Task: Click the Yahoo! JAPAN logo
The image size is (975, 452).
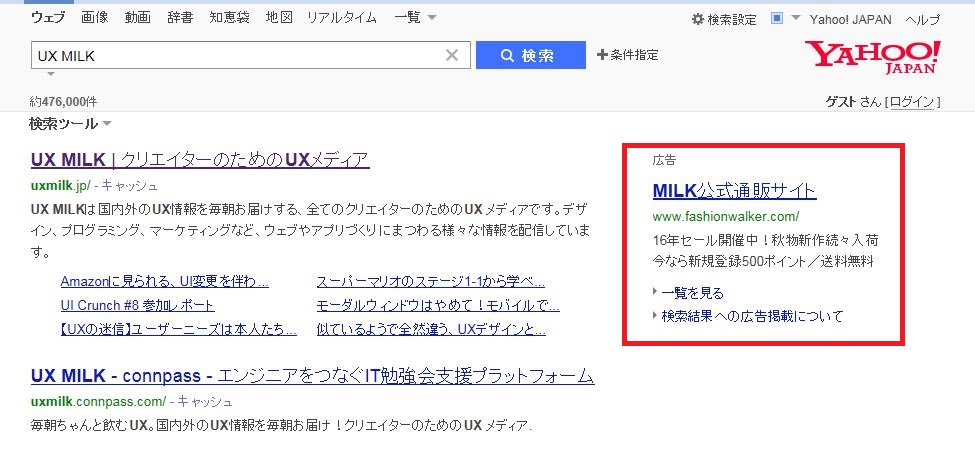Action: coord(873,57)
